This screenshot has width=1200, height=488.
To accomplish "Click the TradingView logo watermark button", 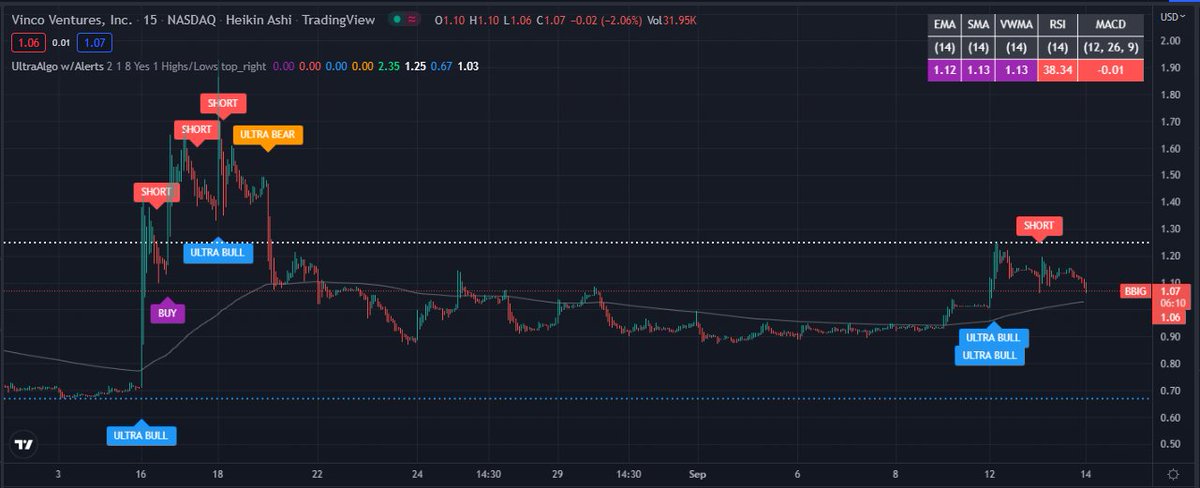I will pyautogui.click(x=25, y=444).
